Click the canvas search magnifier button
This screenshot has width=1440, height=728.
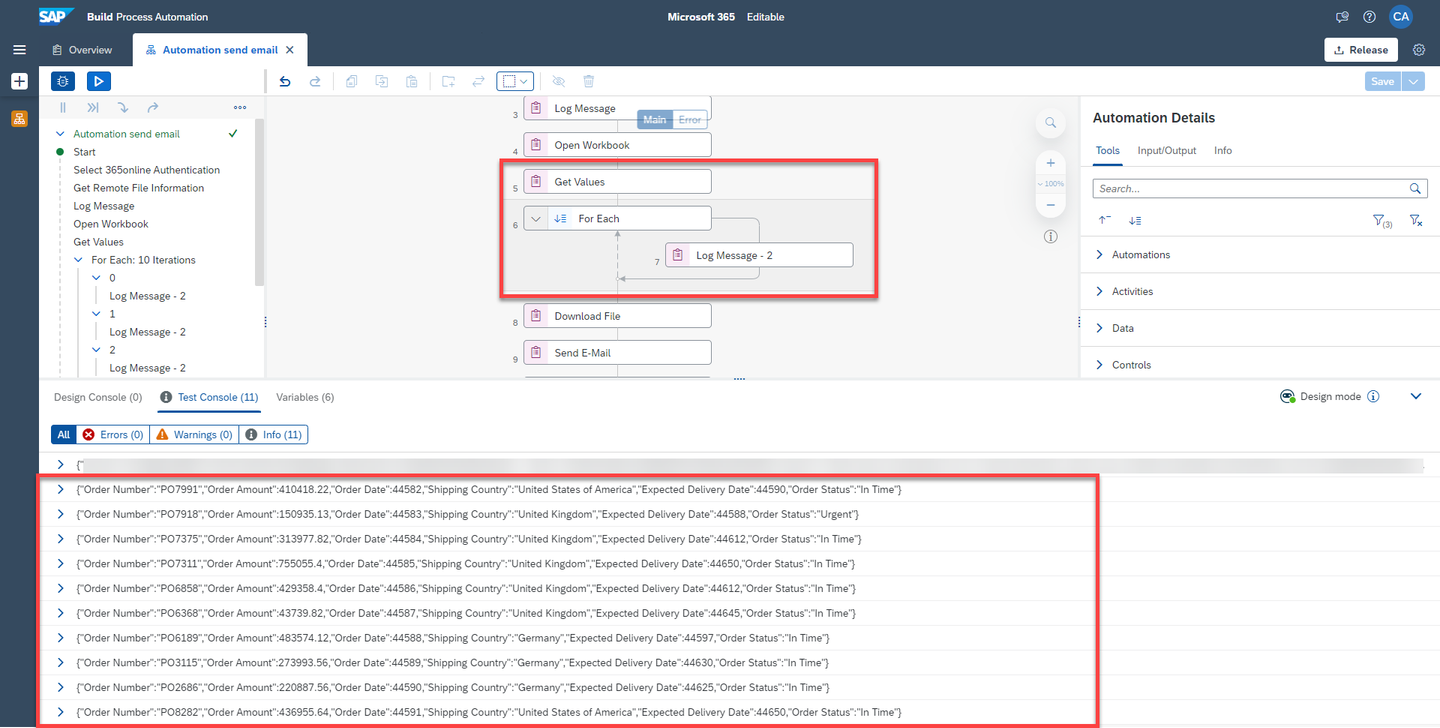[x=1051, y=123]
